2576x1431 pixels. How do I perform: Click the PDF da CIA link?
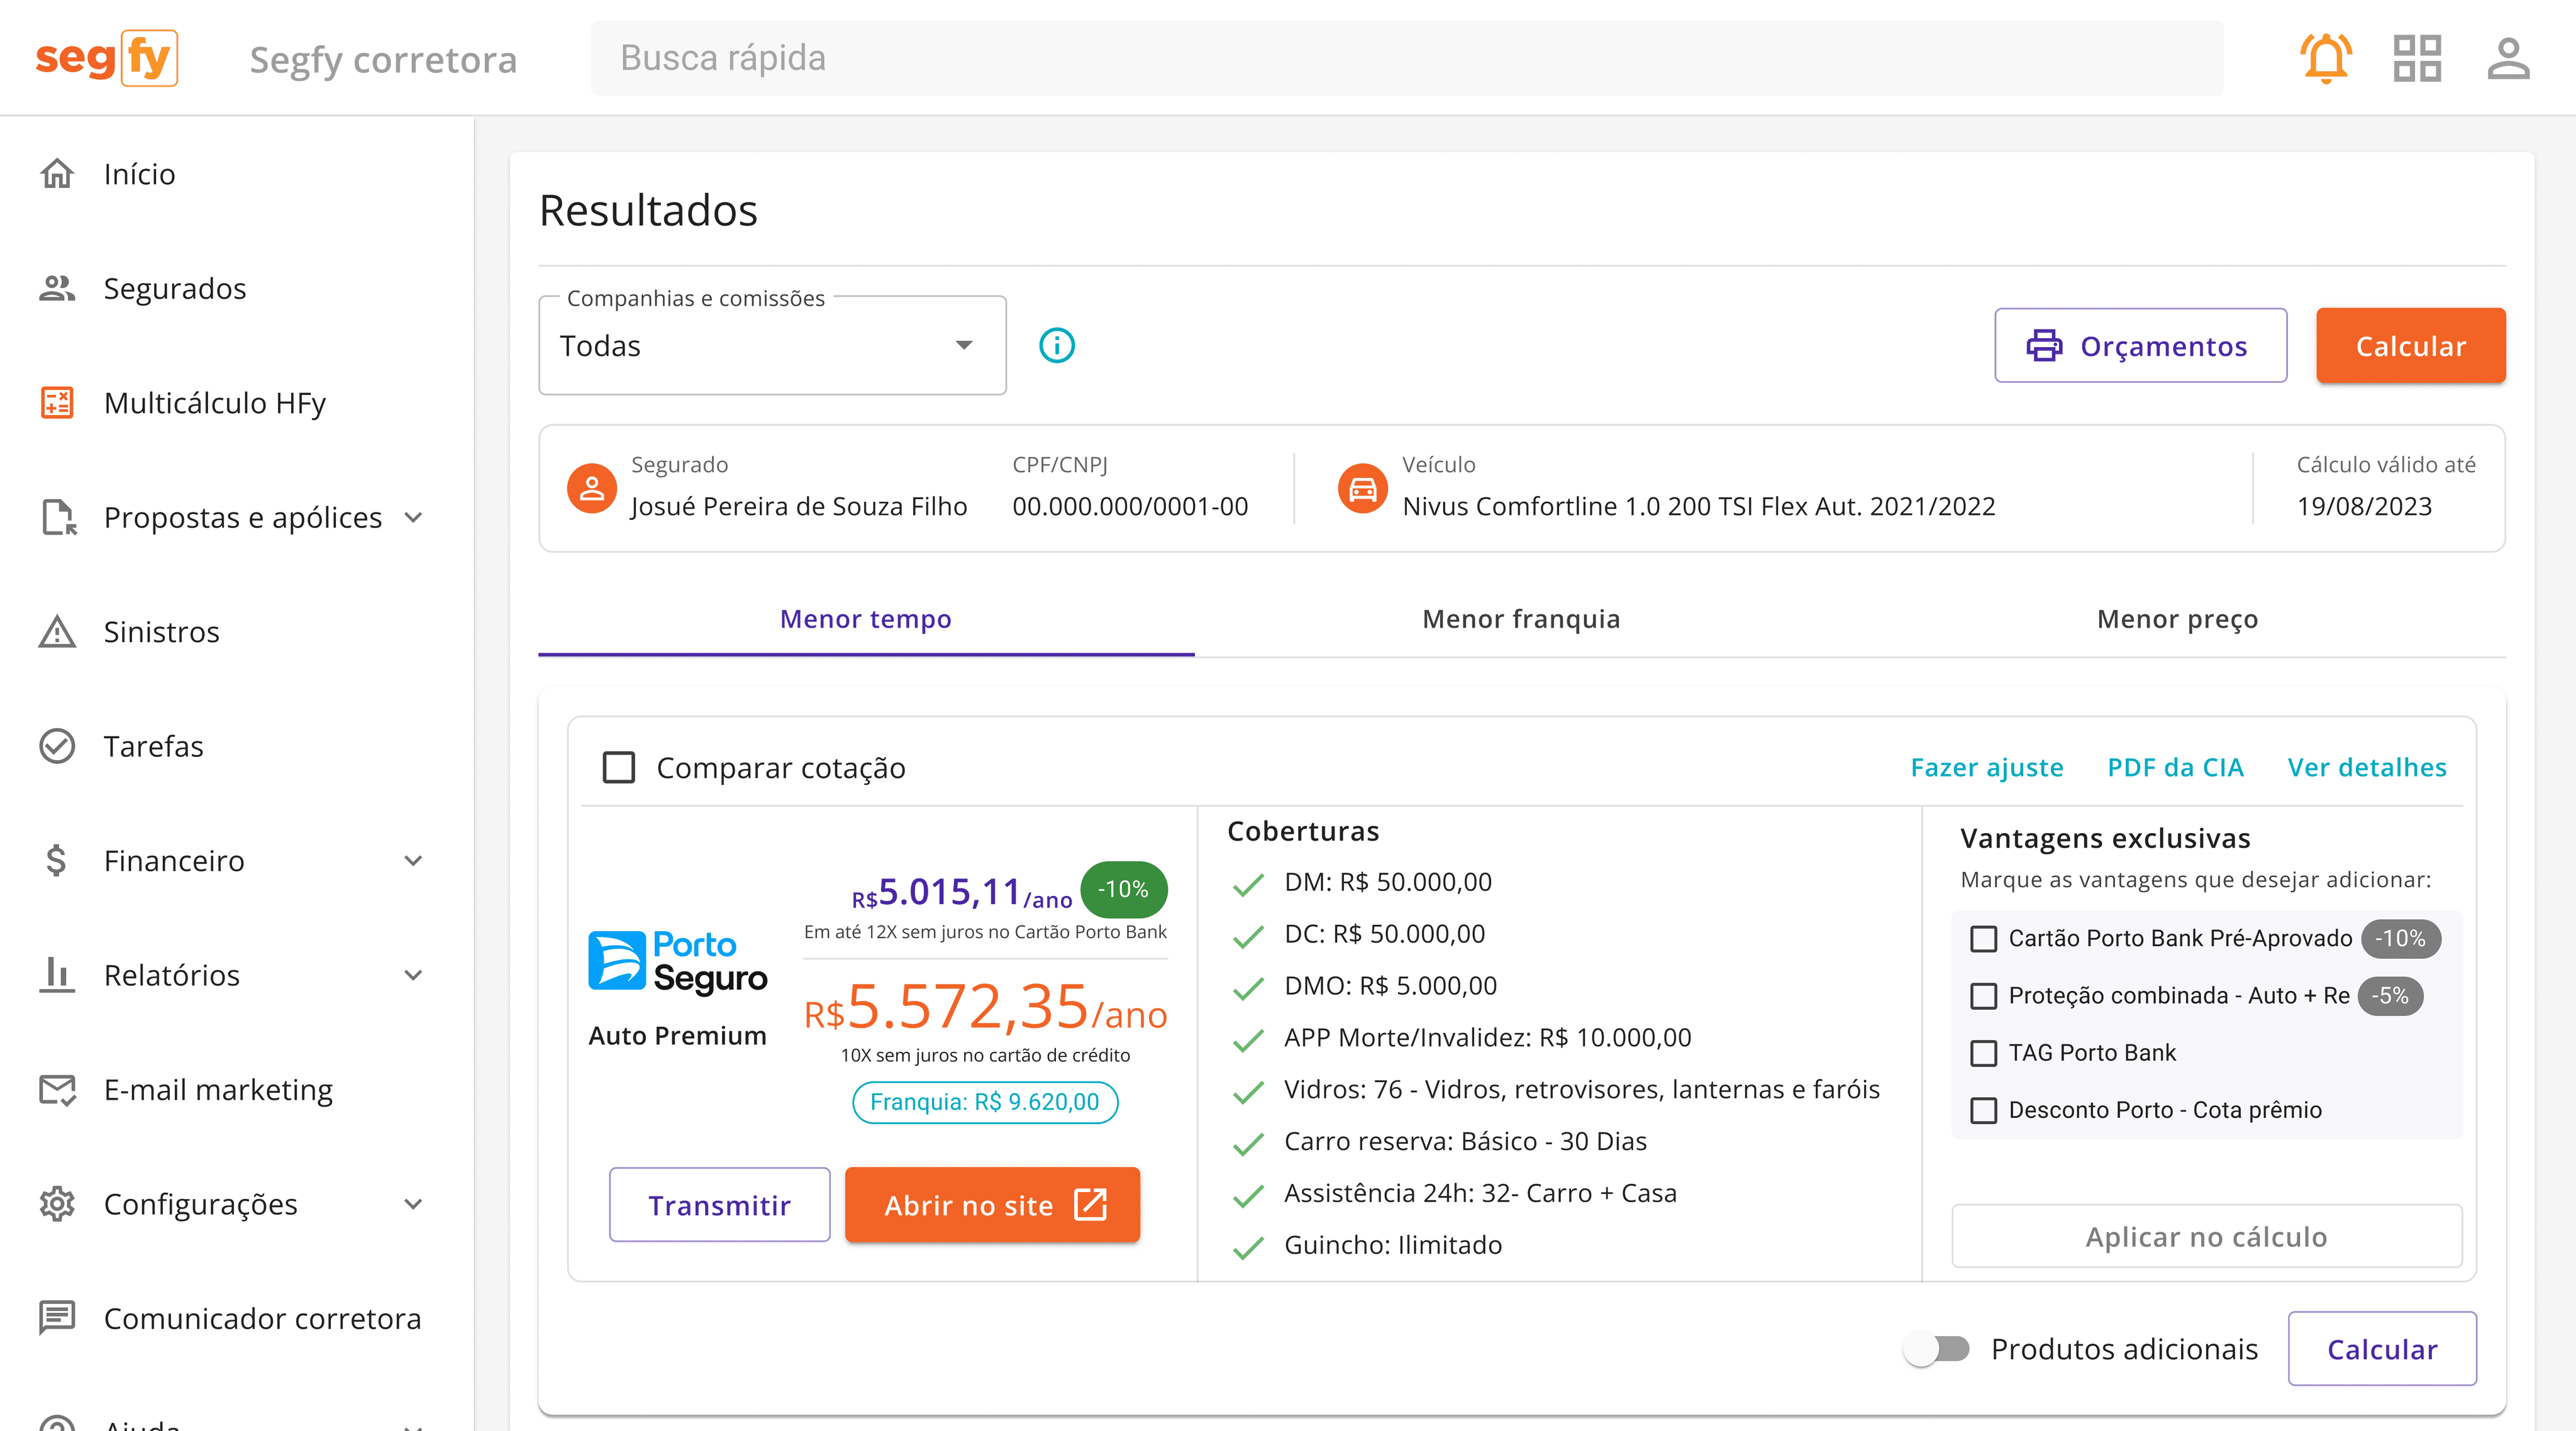2175,767
